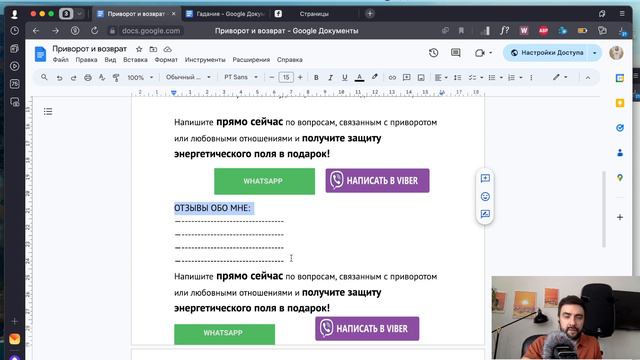
Task: Add a comment from the toolbar
Action: pyautogui.click(x=407, y=78)
